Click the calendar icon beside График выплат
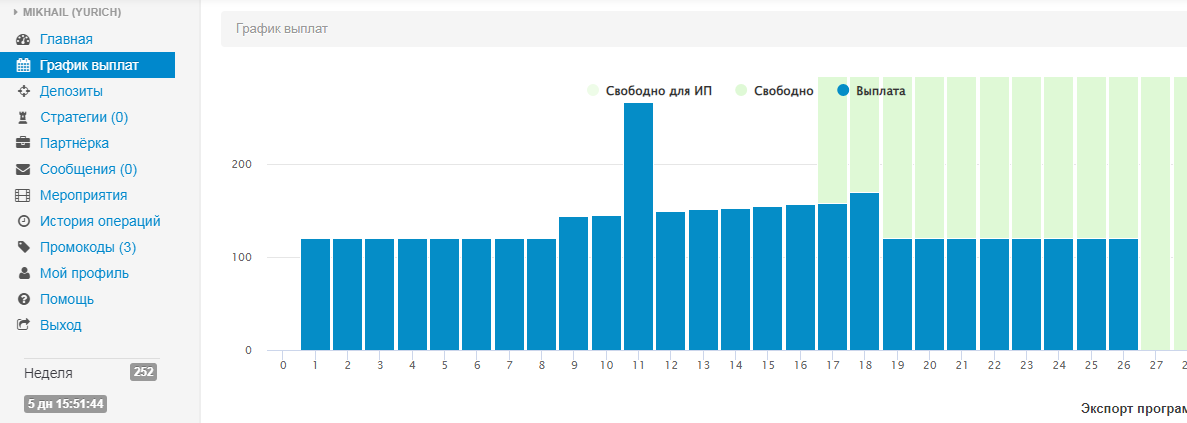This screenshot has height=423, width=1187. pyautogui.click(x=23, y=66)
